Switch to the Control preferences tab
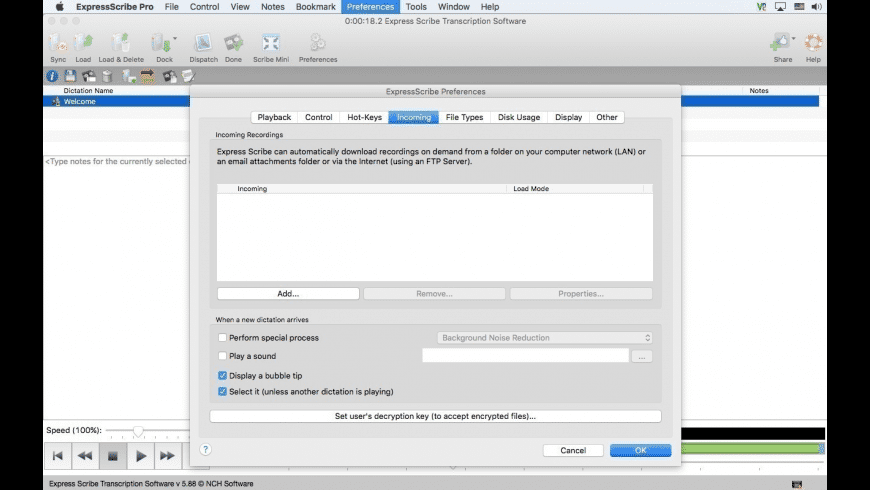 (x=318, y=117)
